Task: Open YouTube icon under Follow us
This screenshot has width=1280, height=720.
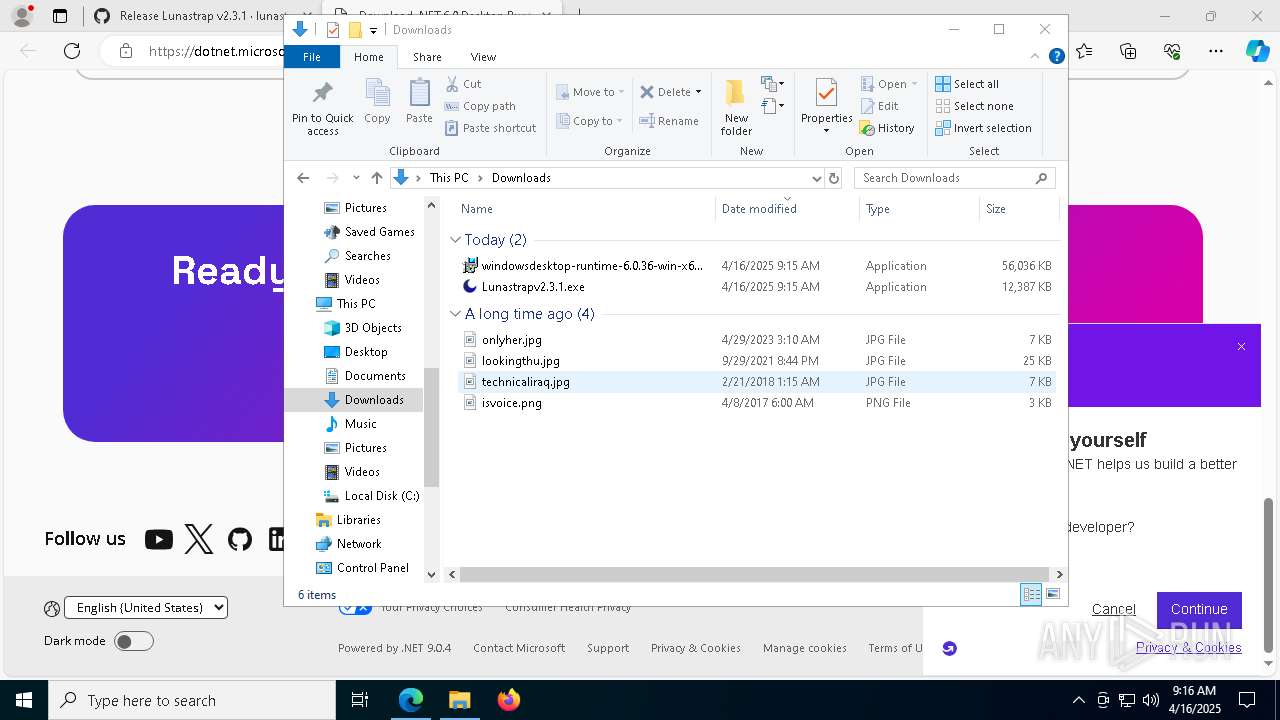Action: pos(158,540)
